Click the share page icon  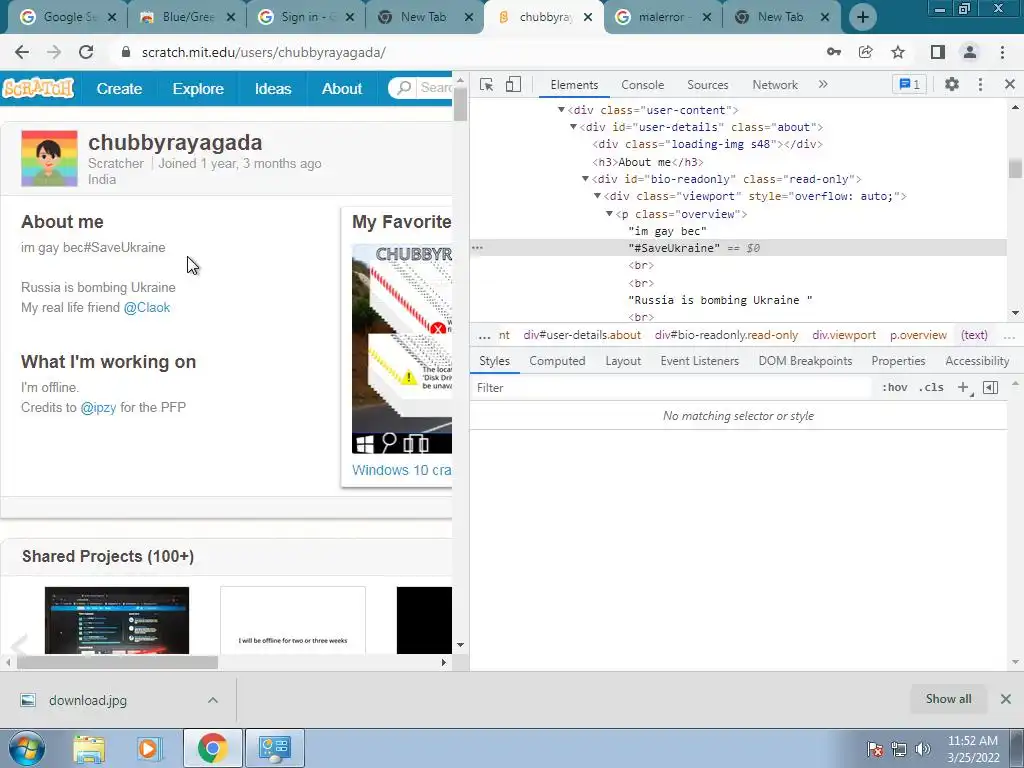(865, 52)
